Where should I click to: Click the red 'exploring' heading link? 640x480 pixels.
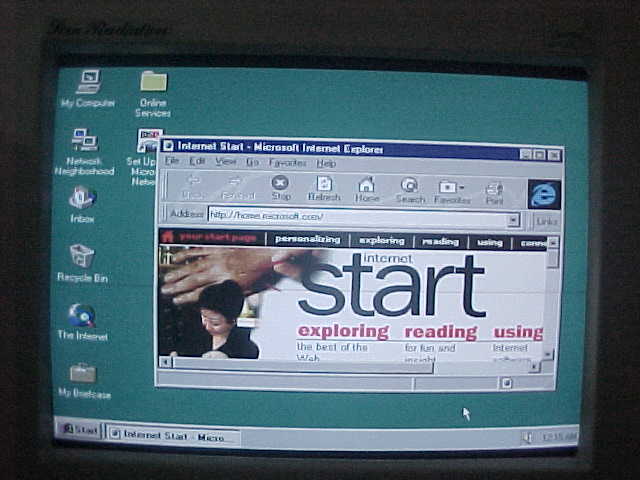(x=343, y=331)
